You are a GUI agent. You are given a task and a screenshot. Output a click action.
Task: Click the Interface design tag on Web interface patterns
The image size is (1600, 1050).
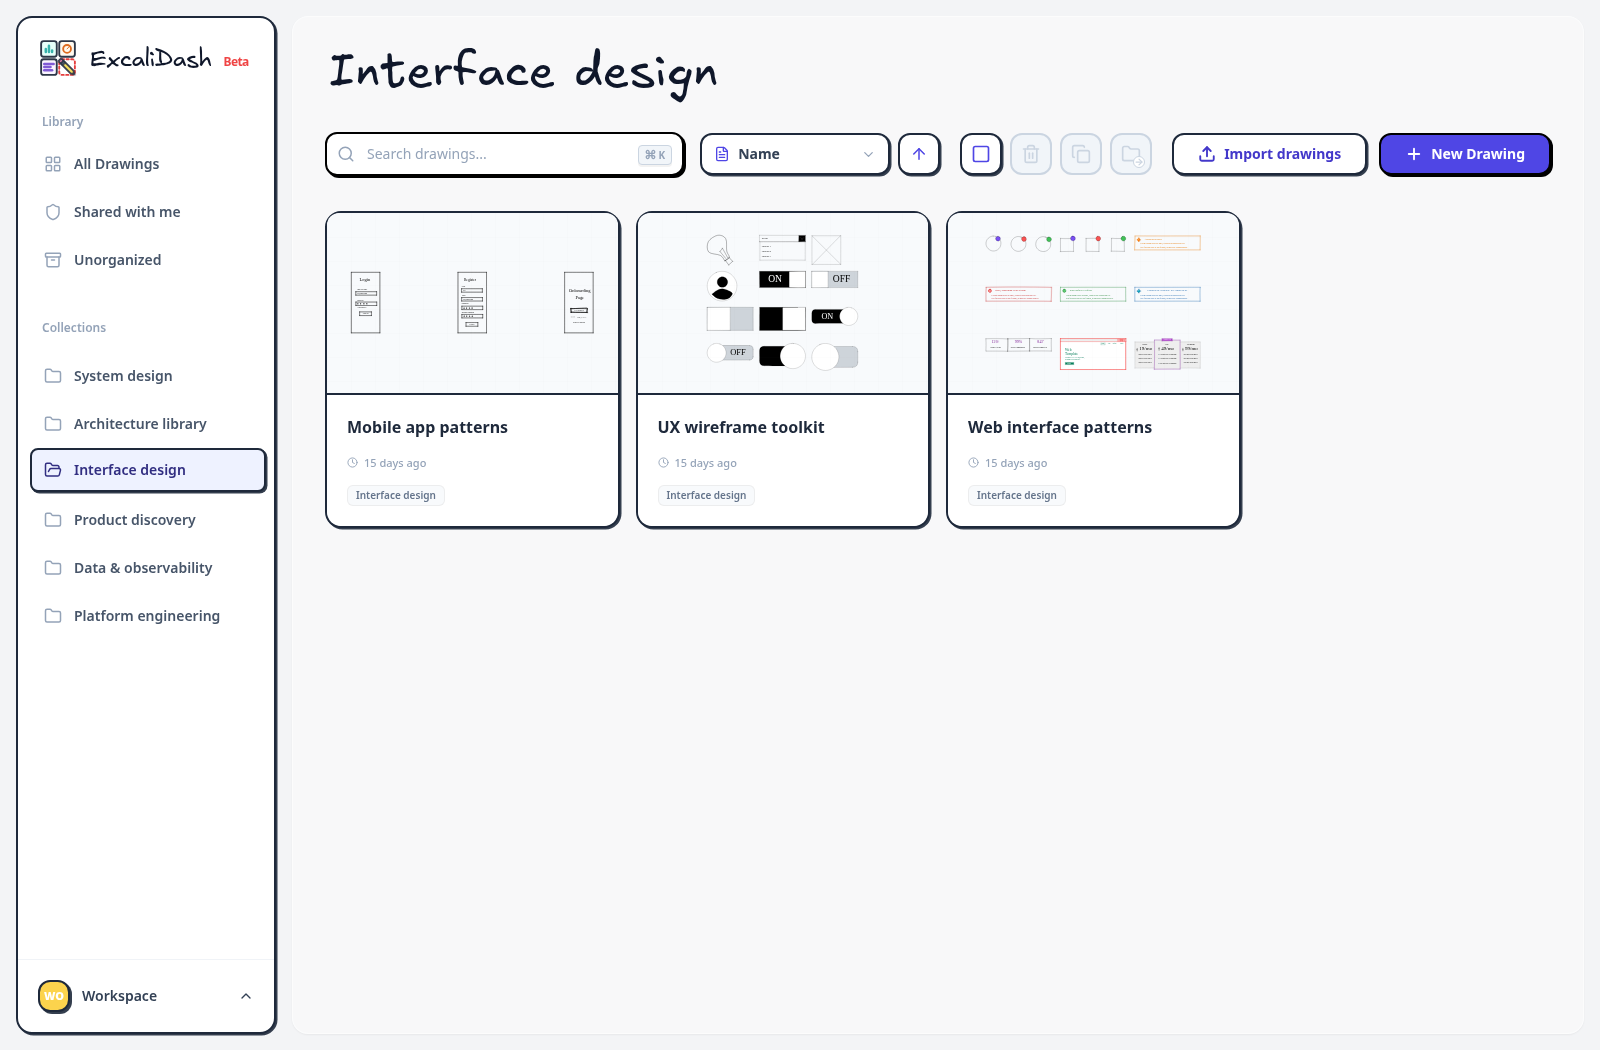point(1017,495)
